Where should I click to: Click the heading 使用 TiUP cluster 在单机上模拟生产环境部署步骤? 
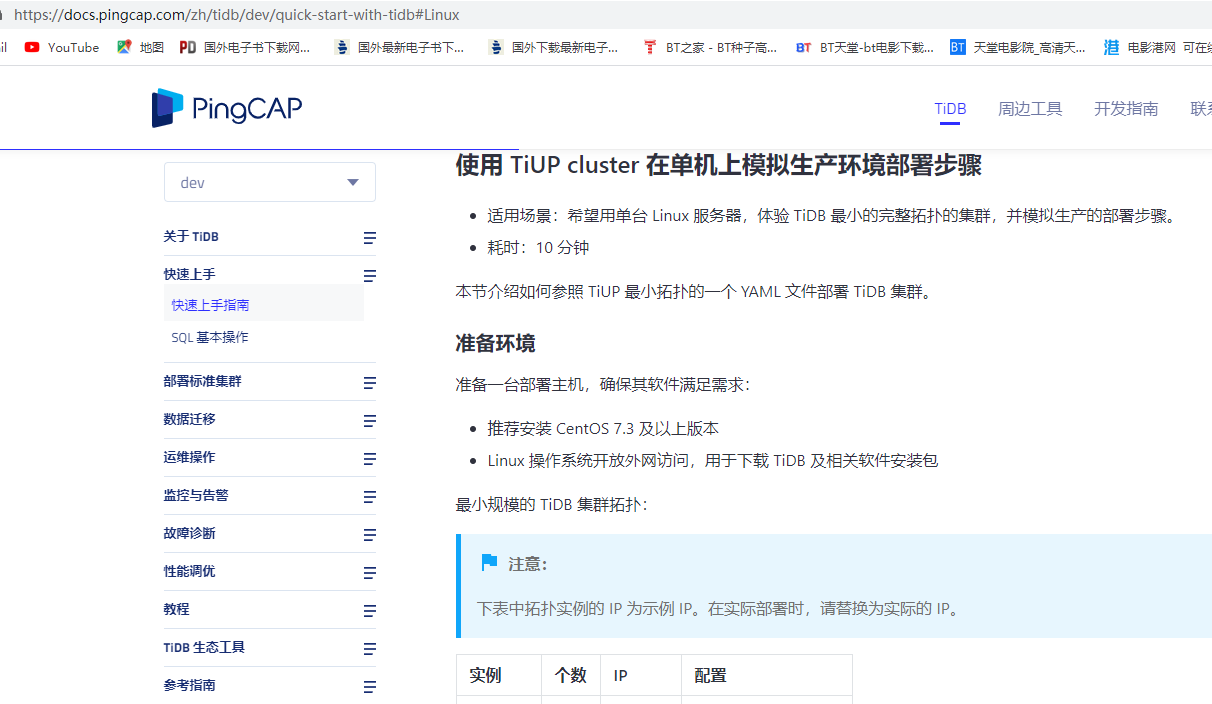point(719,166)
